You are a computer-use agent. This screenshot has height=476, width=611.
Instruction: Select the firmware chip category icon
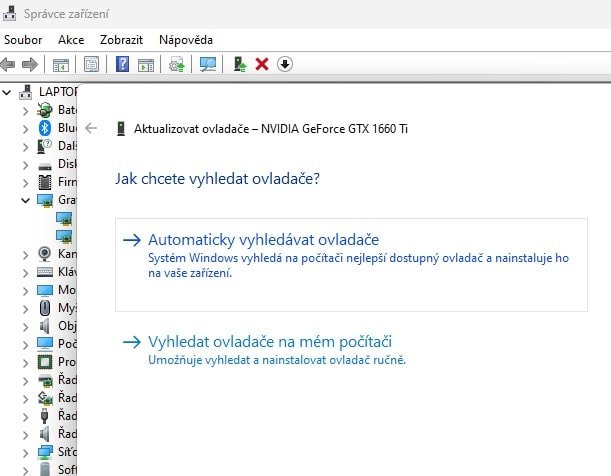pos(45,182)
